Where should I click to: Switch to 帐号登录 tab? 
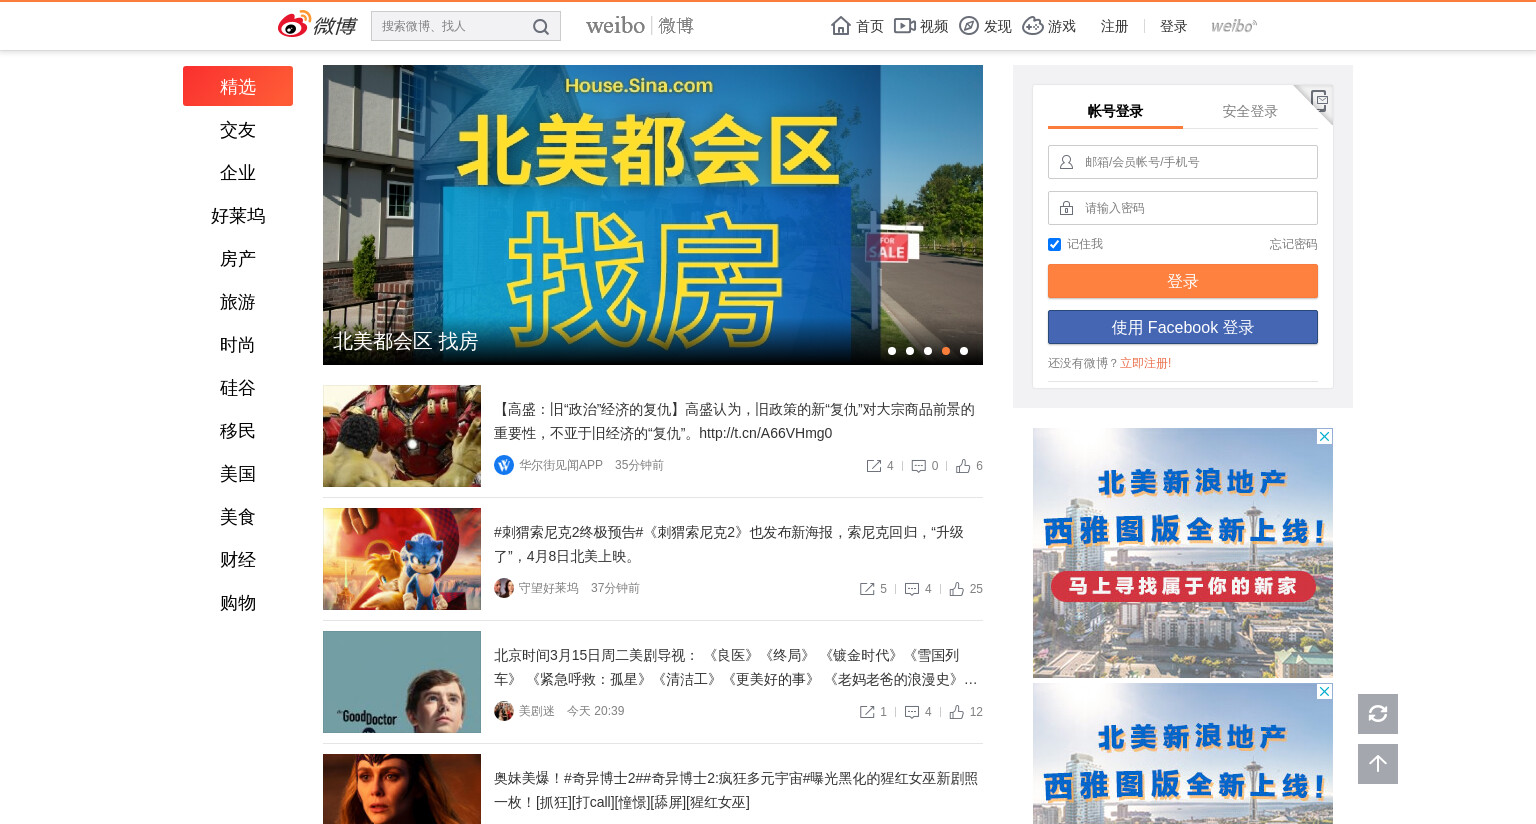[x=1115, y=111]
